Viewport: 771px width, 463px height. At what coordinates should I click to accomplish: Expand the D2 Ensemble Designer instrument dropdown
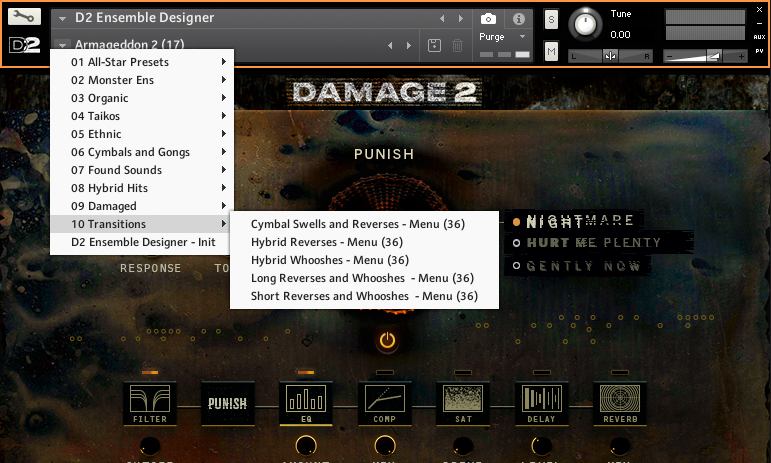63,19
